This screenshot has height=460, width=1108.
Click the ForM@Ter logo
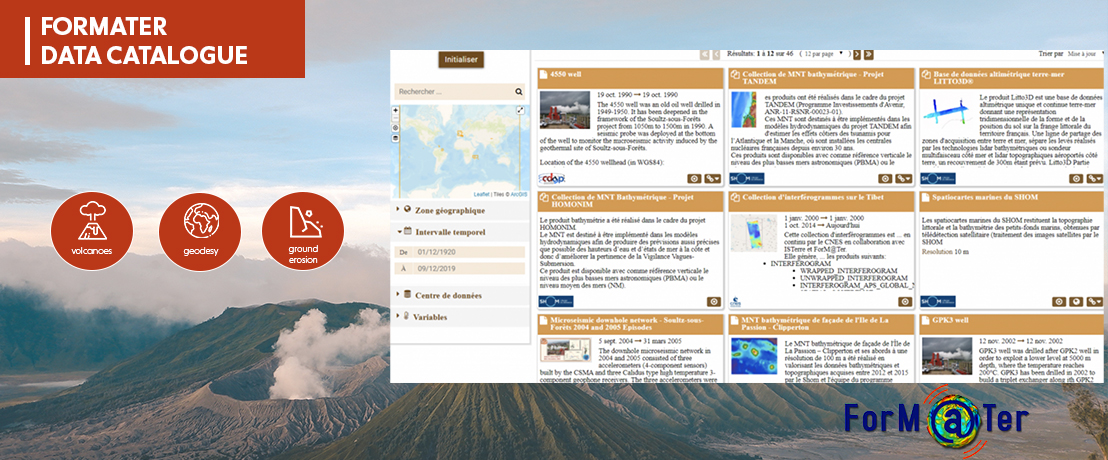click(x=936, y=420)
